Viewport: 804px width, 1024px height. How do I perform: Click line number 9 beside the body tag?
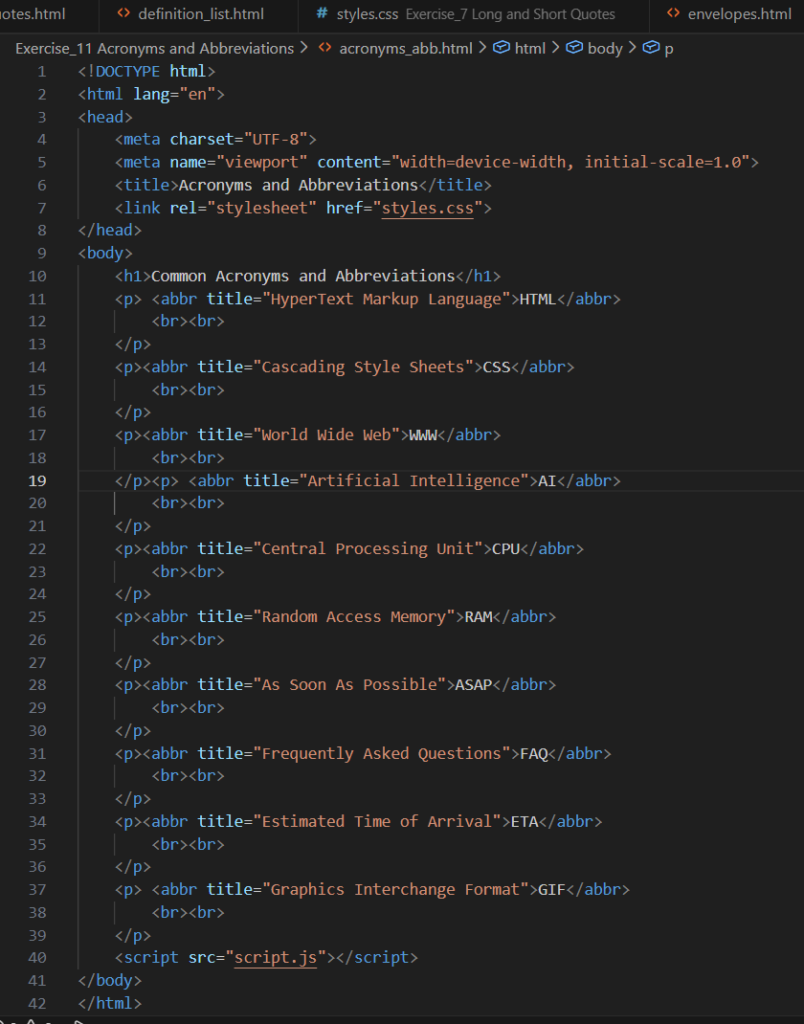pos(41,253)
